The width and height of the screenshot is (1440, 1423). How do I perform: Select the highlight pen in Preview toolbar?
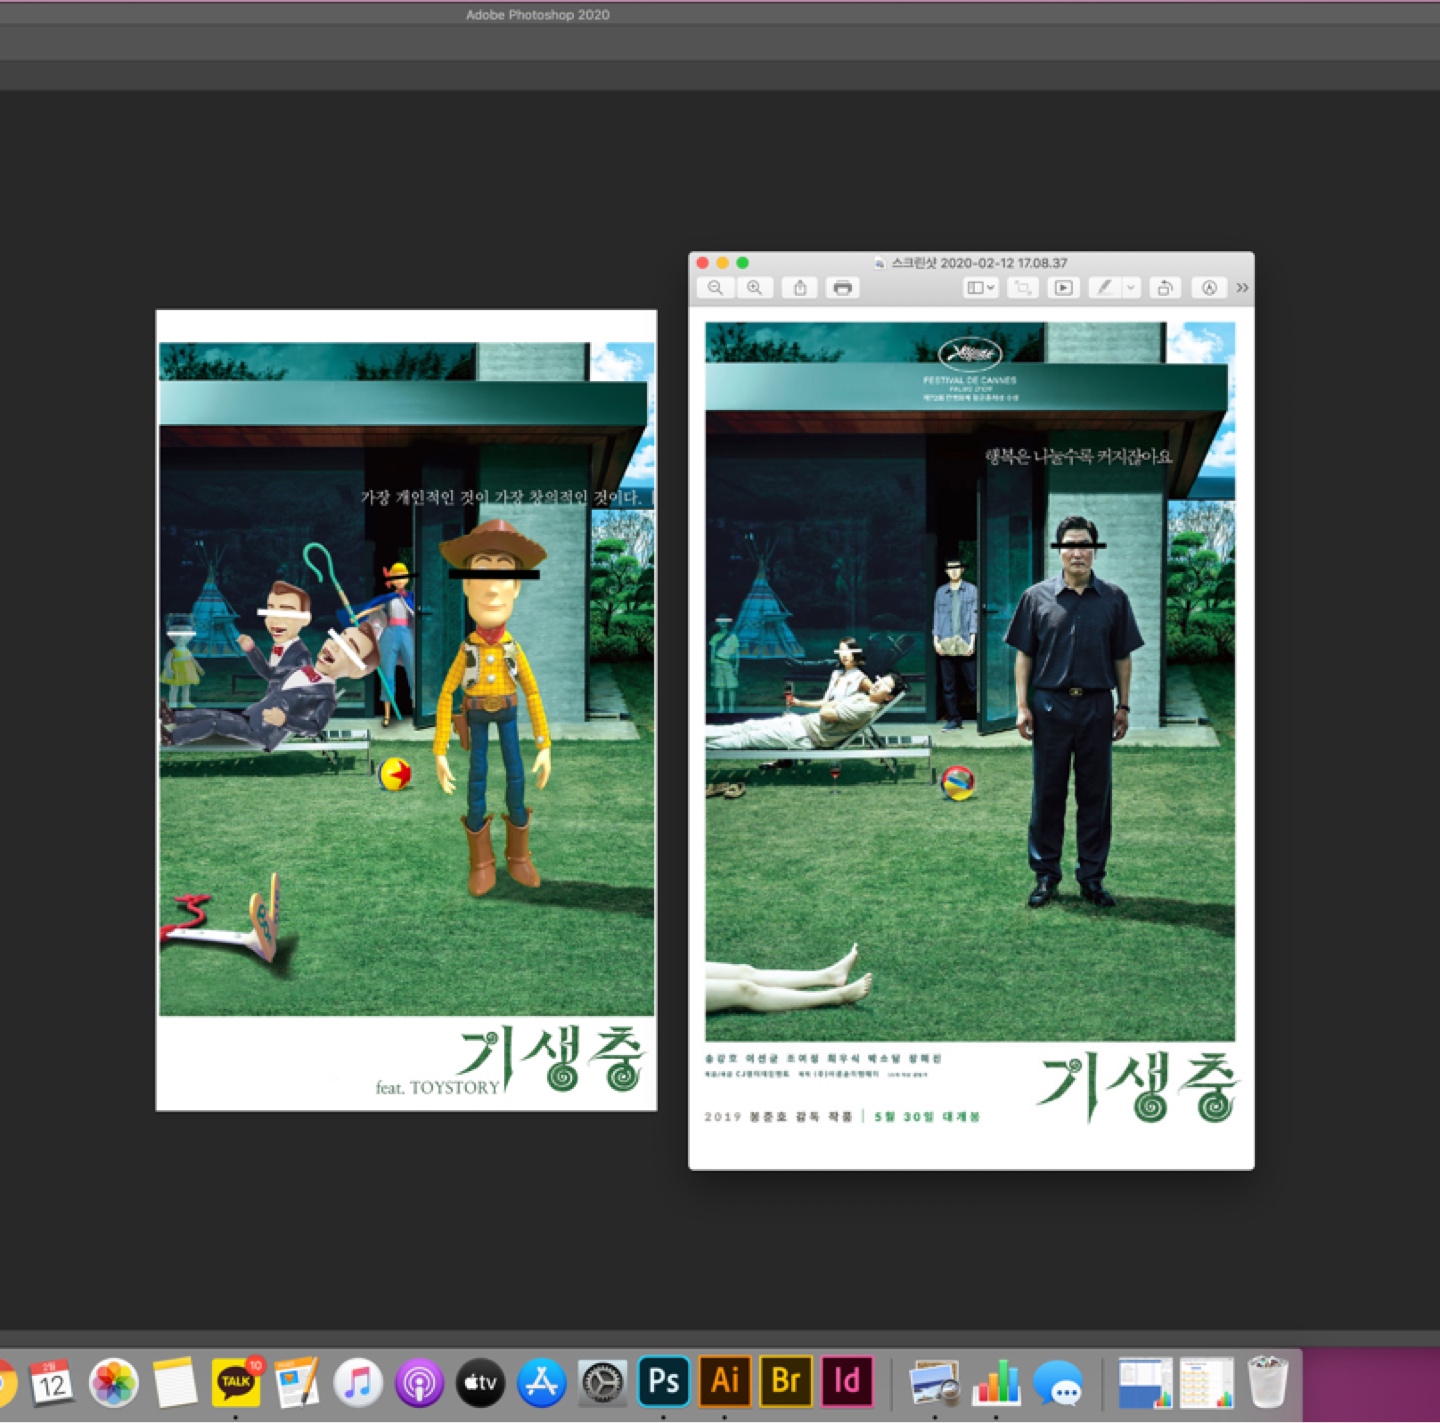coord(1104,288)
